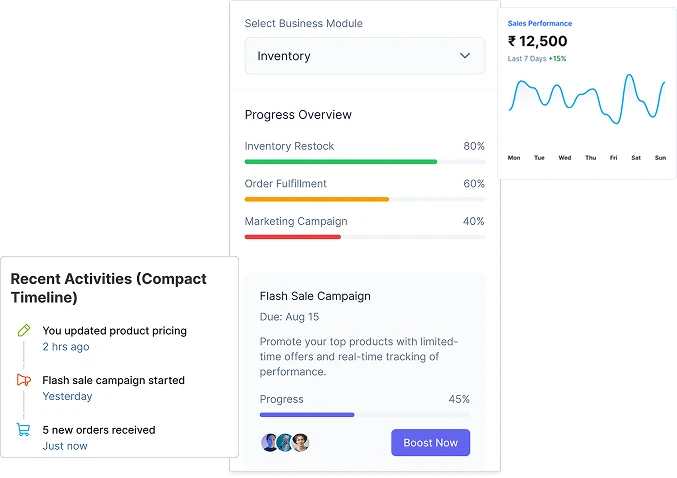Click the megaphone flash sale icon
Viewport: 677px width, 478px height.
24,380
